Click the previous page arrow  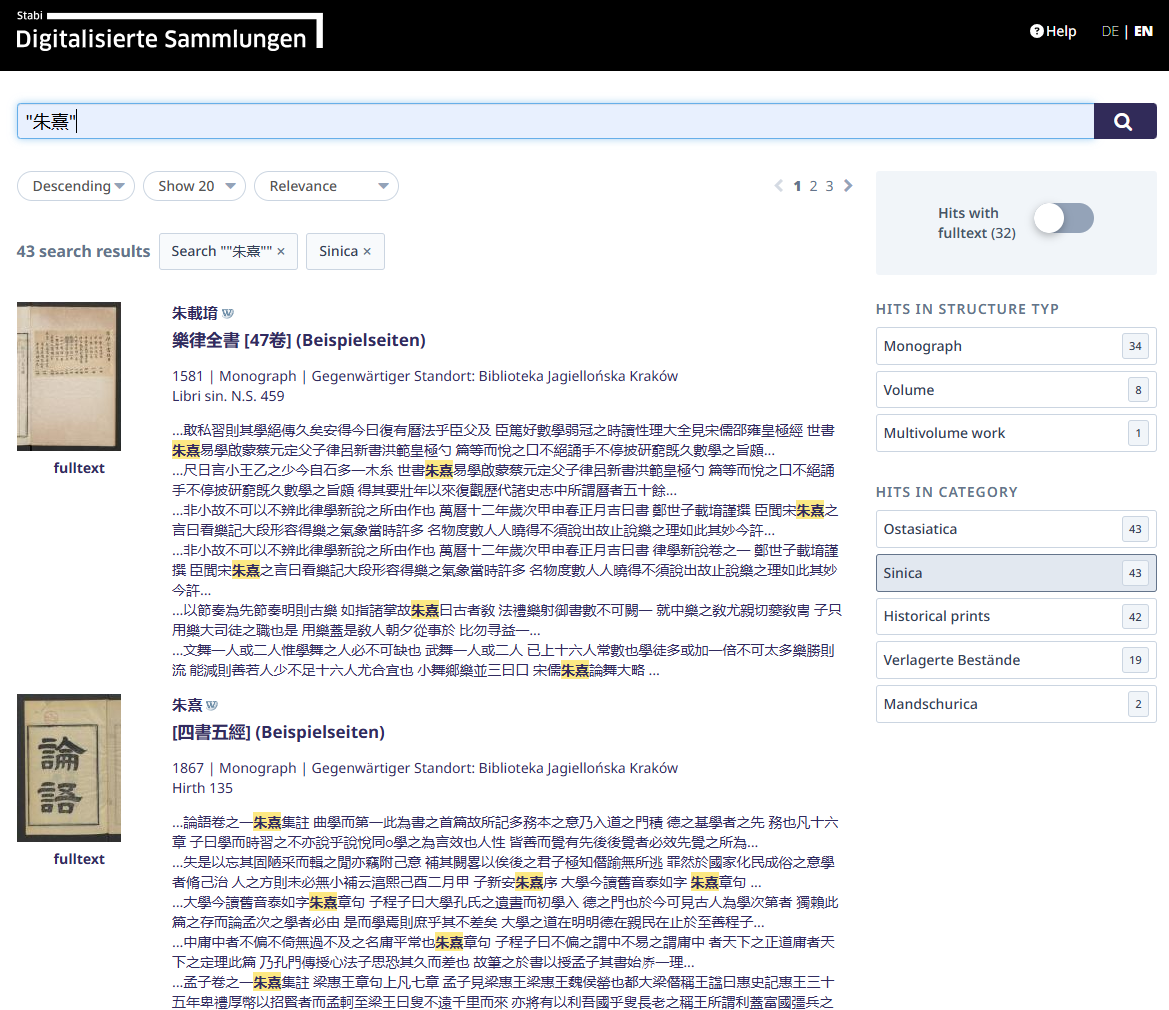[780, 186]
